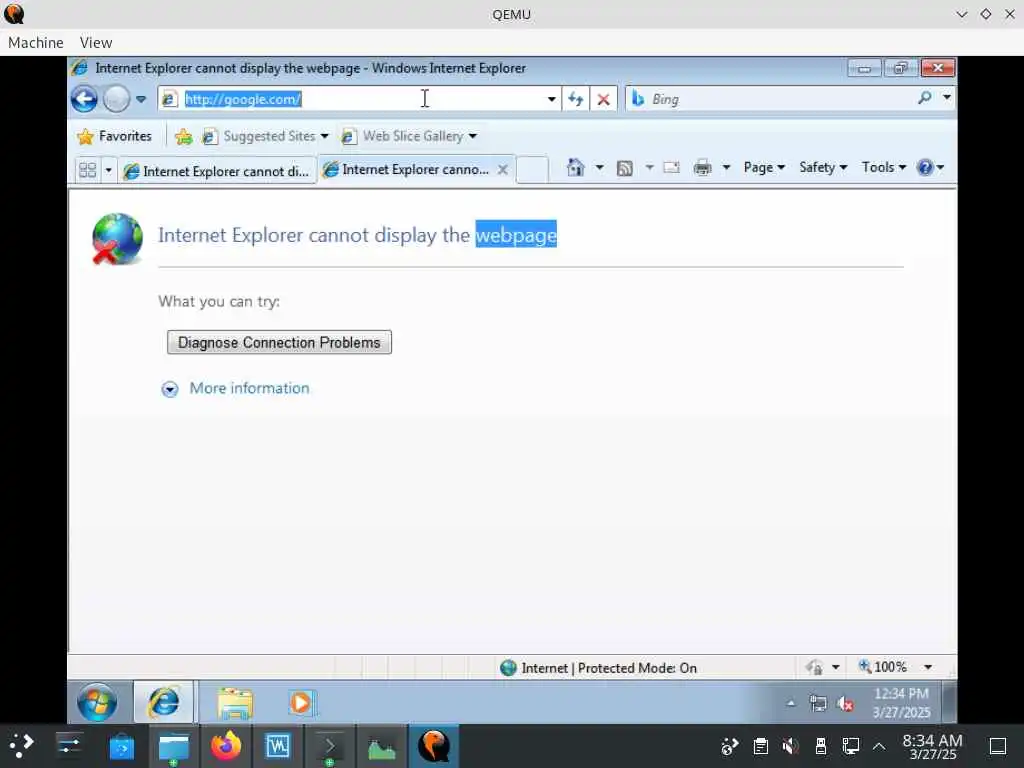Open zoom level dropdown arrow
Screen dimensions: 1024x768
[928, 667]
